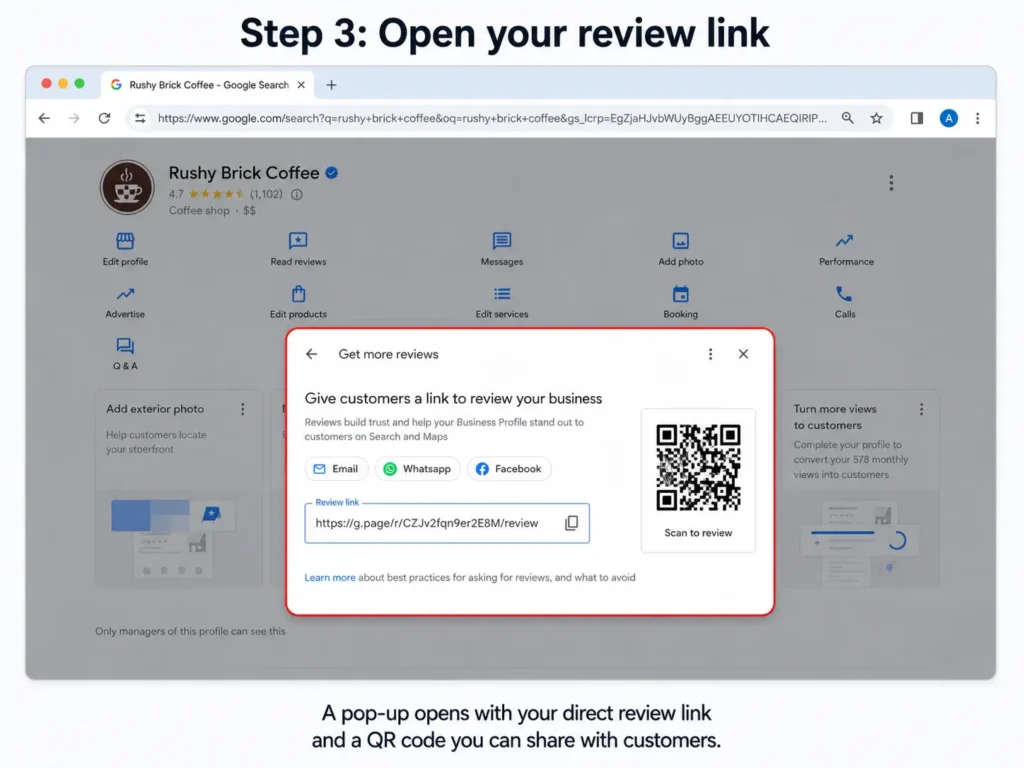Image resolution: width=1024 pixels, height=768 pixels.
Task: Open Read reviews
Action: (x=298, y=249)
